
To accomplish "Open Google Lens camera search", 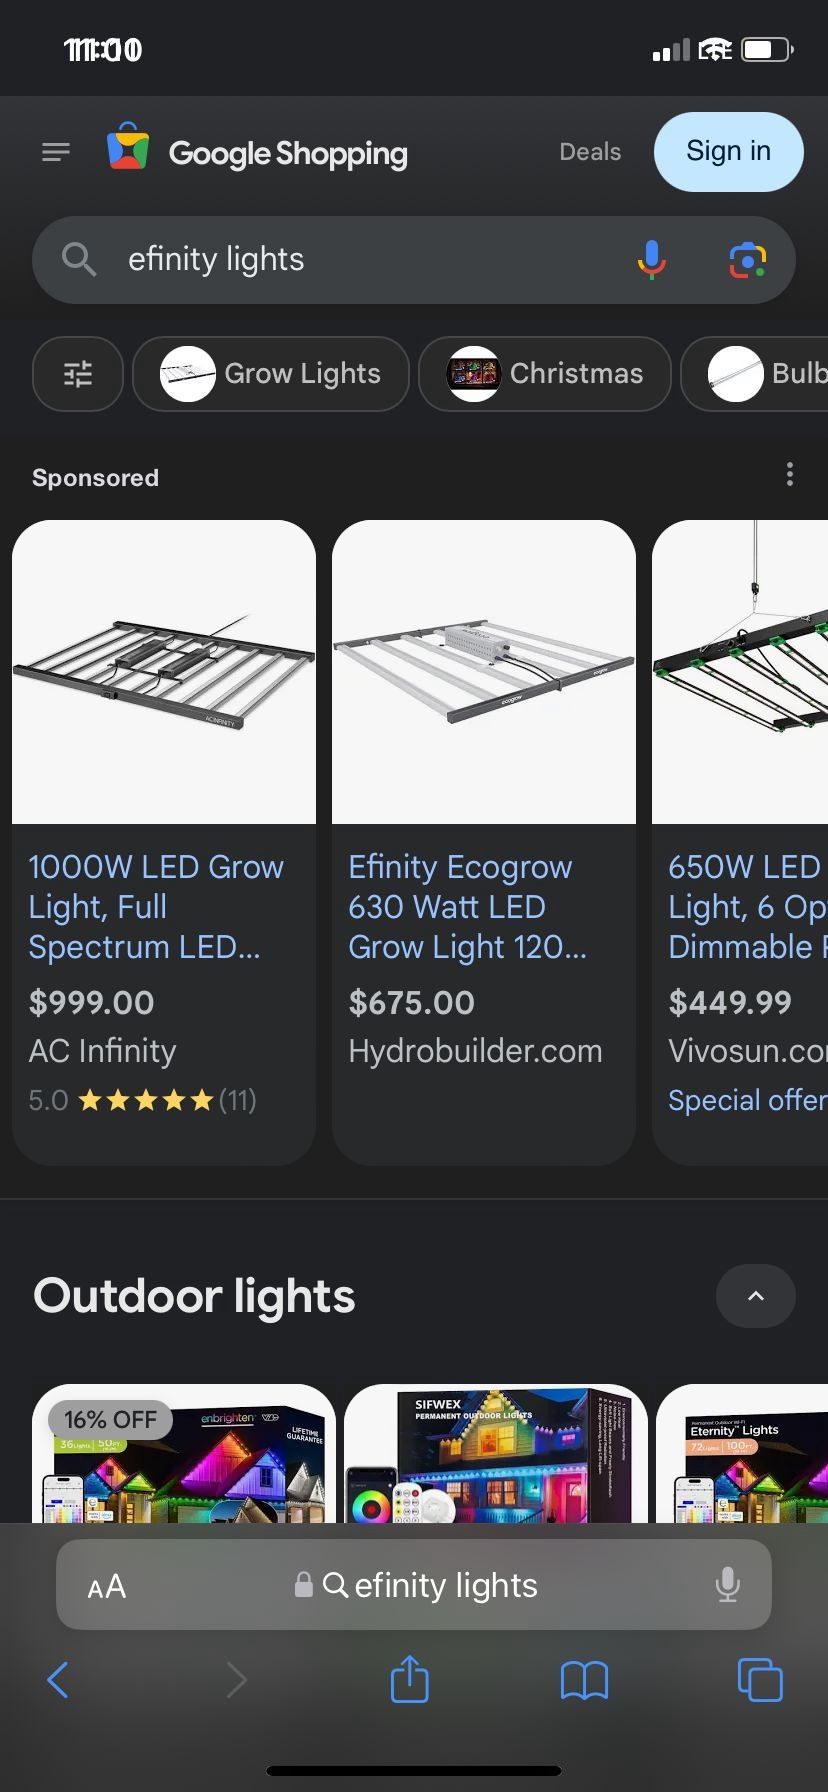I will [747, 260].
